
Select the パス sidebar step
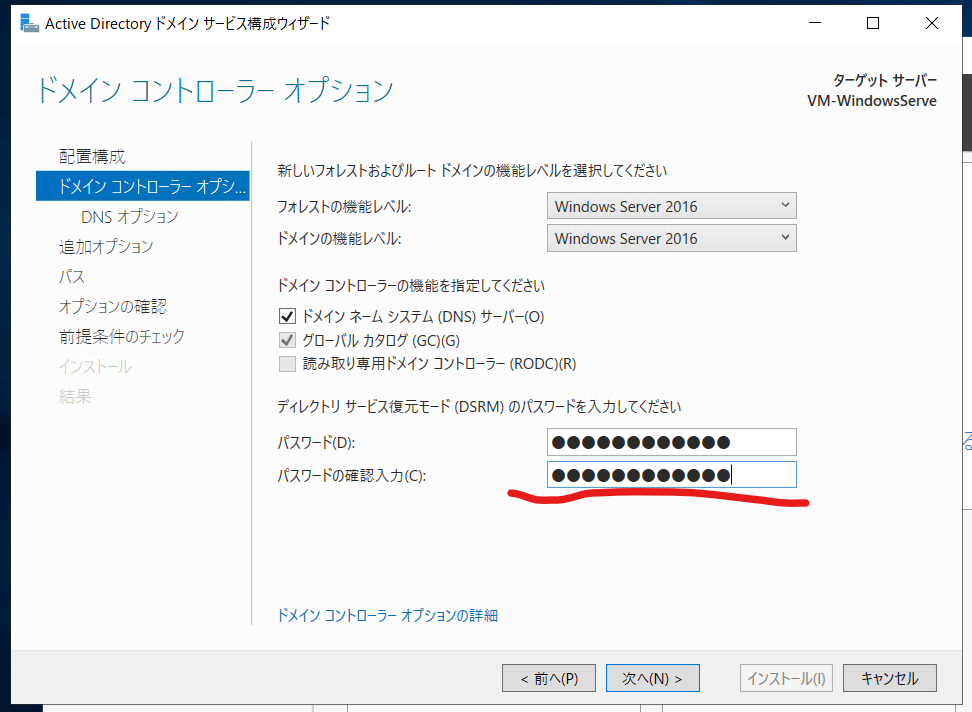click(72, 276)
